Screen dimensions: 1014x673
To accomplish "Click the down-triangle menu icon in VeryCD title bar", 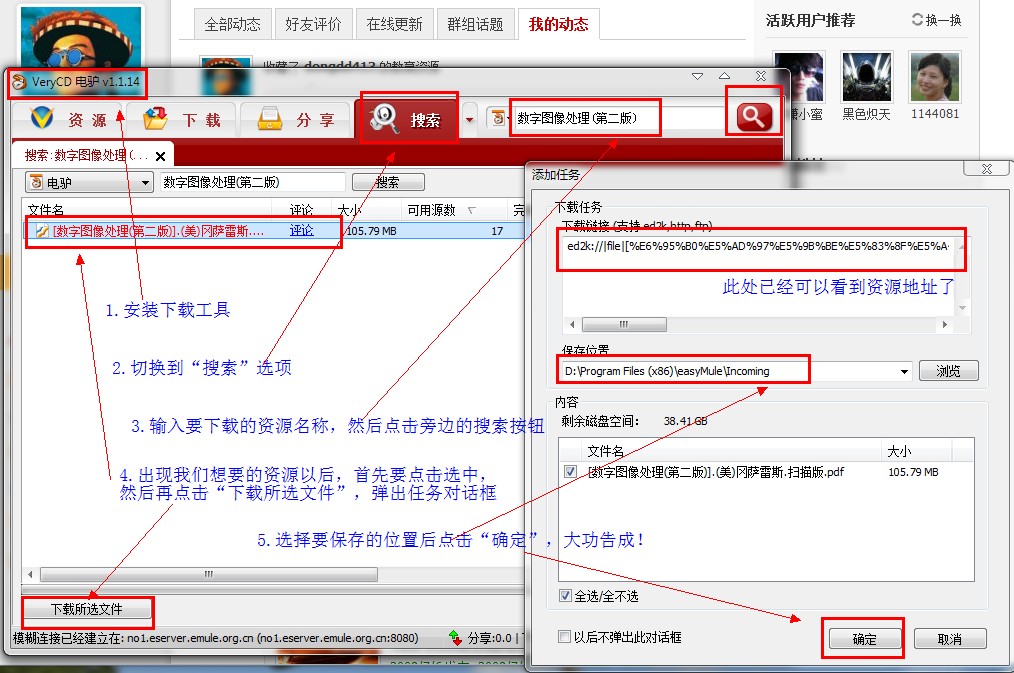I will (x=697, y=76).
